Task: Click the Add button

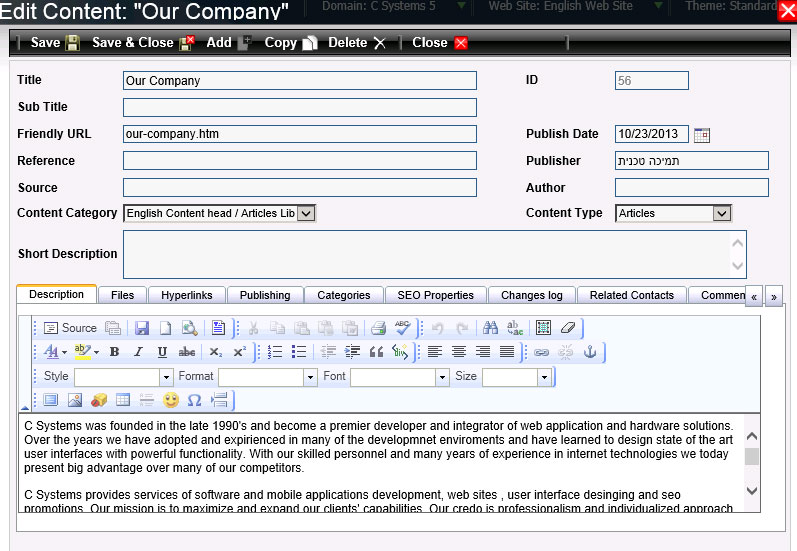Action: click(x=229, y=43)
